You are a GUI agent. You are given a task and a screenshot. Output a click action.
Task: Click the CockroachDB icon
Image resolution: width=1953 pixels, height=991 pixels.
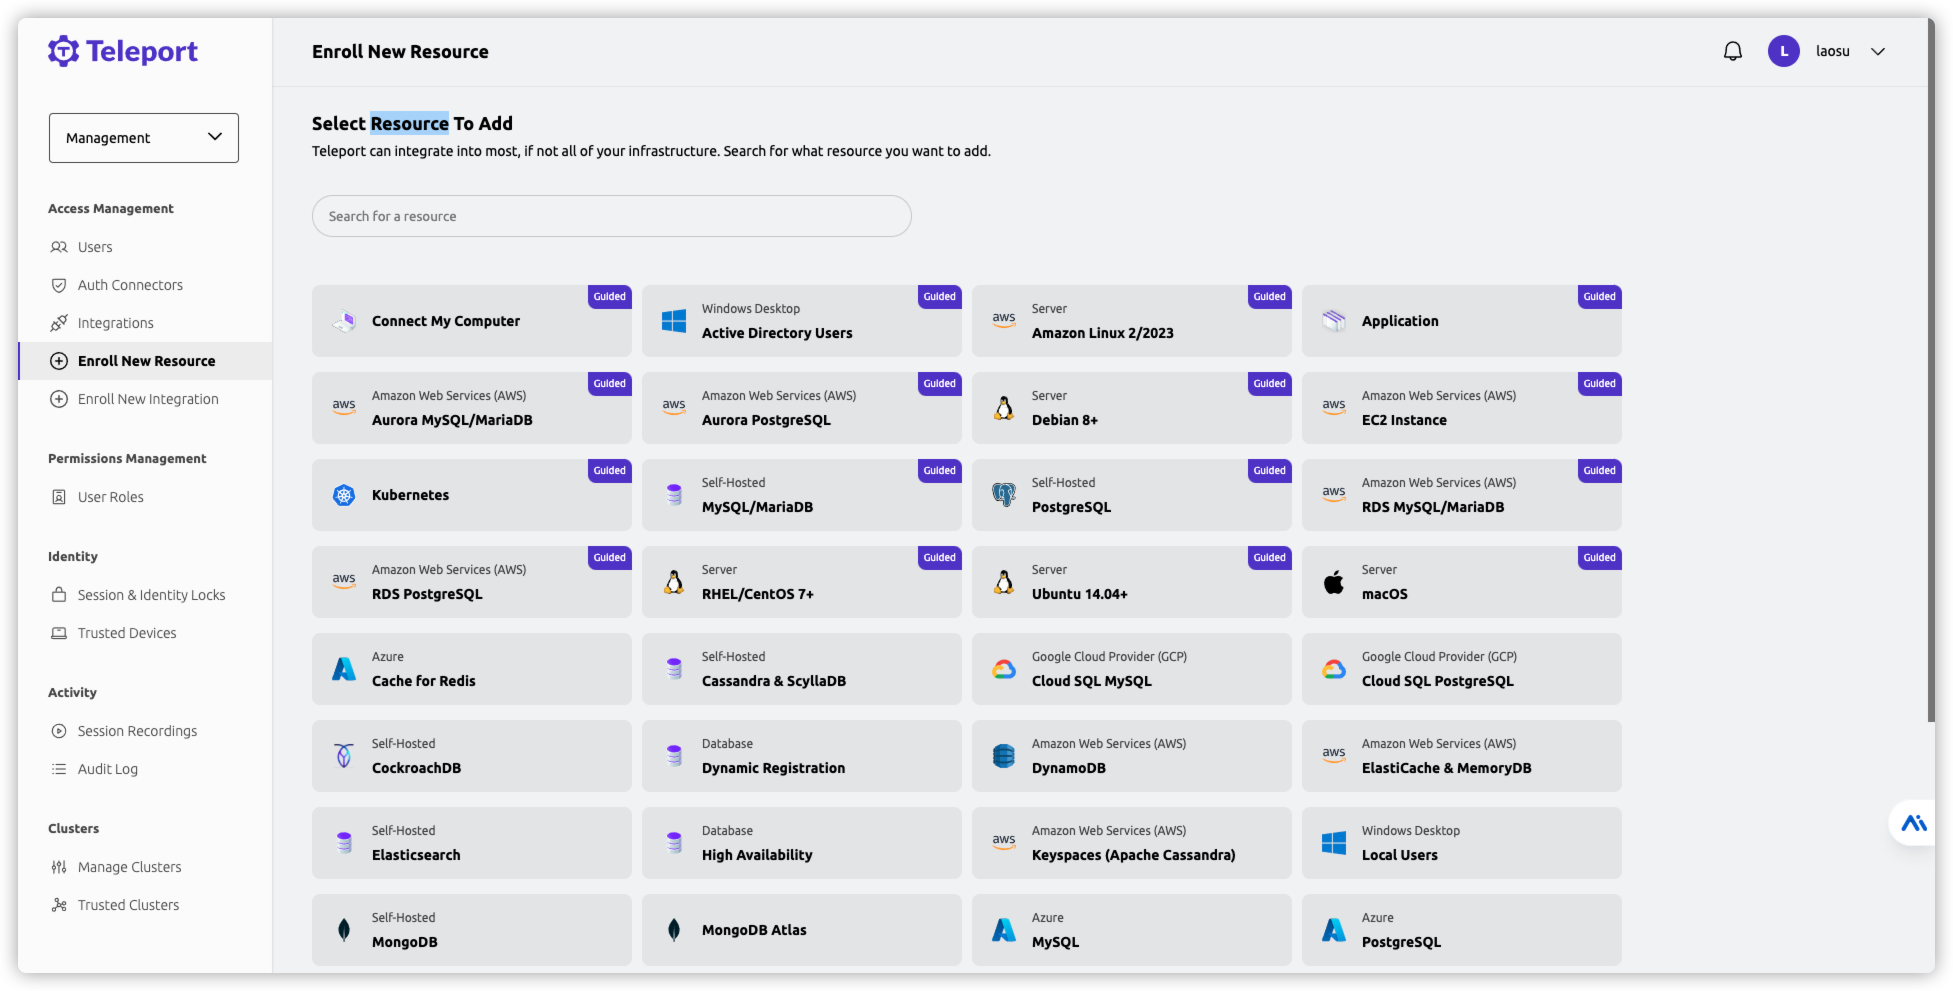coord(344,756)
